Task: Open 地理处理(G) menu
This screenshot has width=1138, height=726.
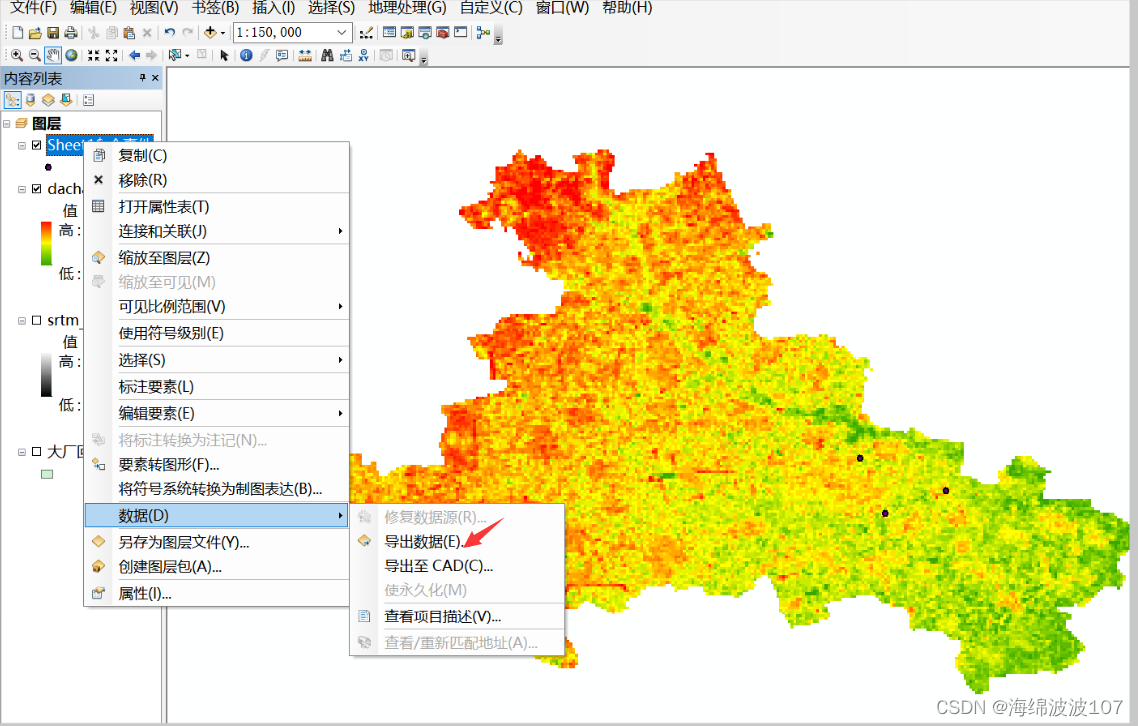Action: click(407, 8)
